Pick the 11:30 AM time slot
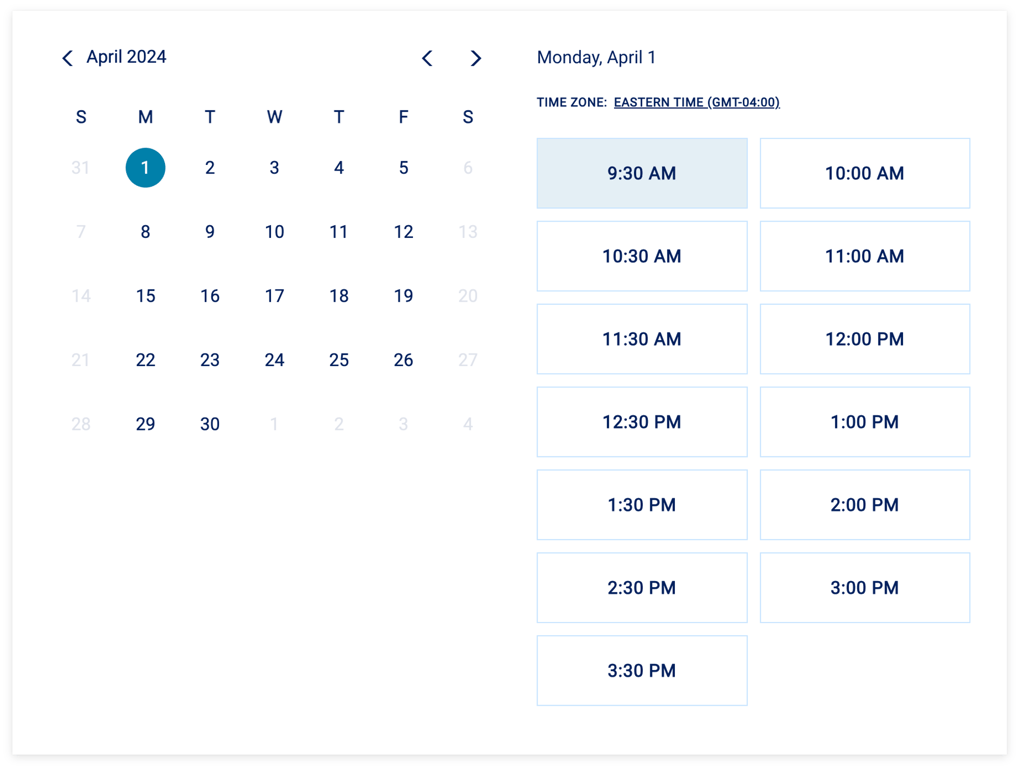The image size is (1021, 768). pyautogui.click(x=641, y=340)
